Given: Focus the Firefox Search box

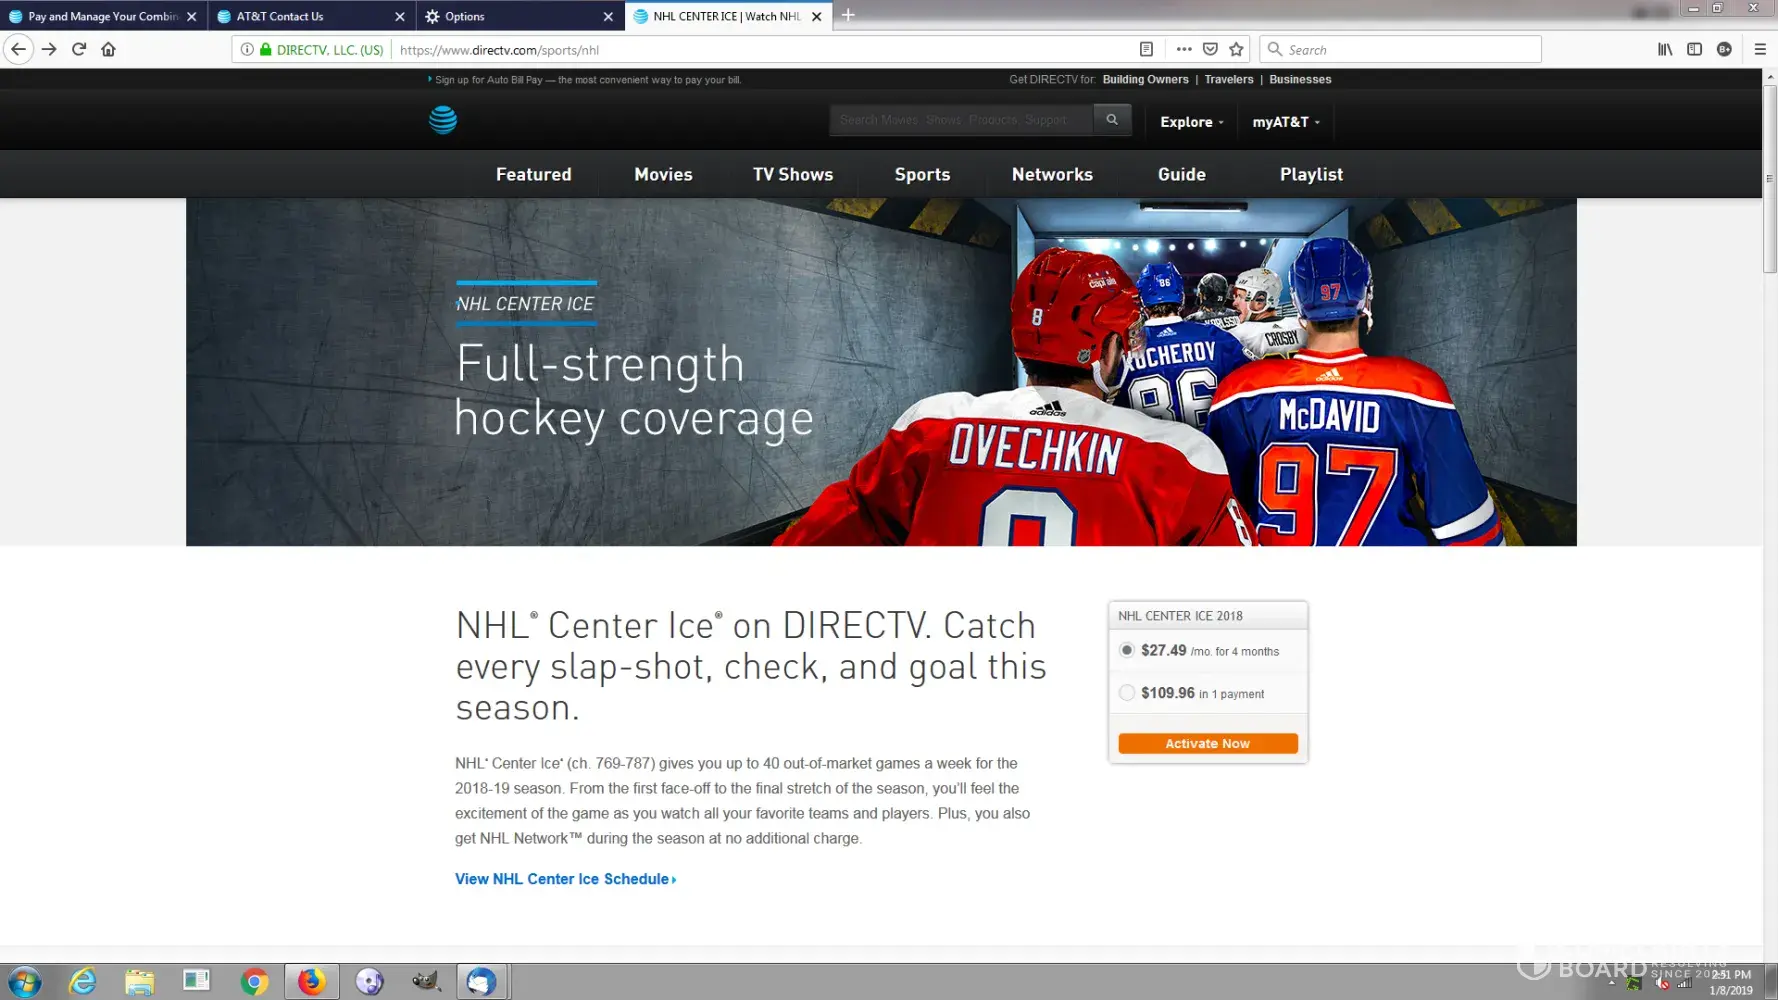Looking at the screenshot, I should (x=1401, y=49).
